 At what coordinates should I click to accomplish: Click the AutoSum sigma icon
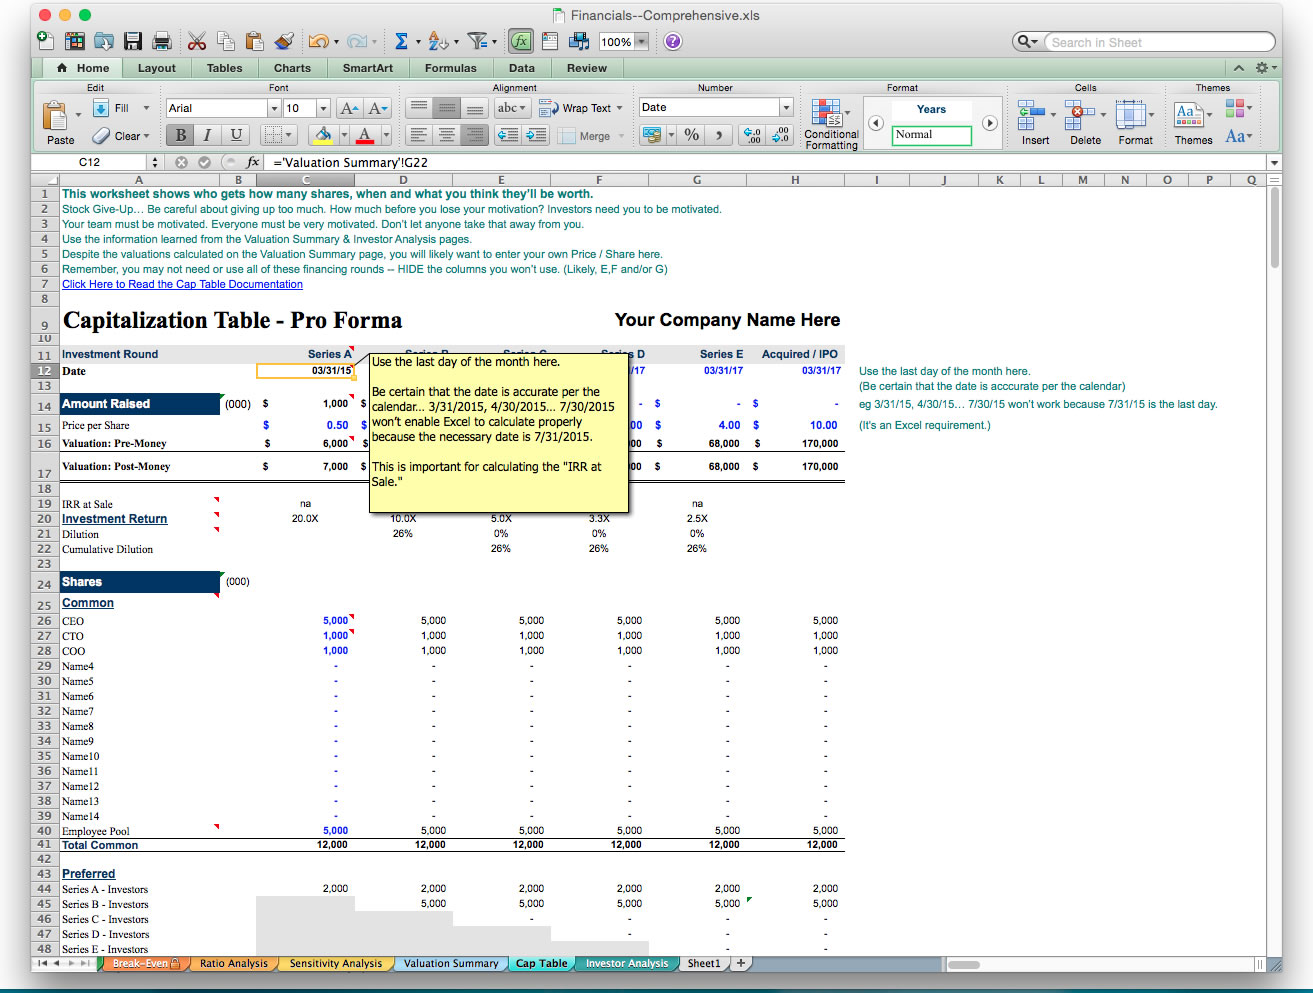401,41
